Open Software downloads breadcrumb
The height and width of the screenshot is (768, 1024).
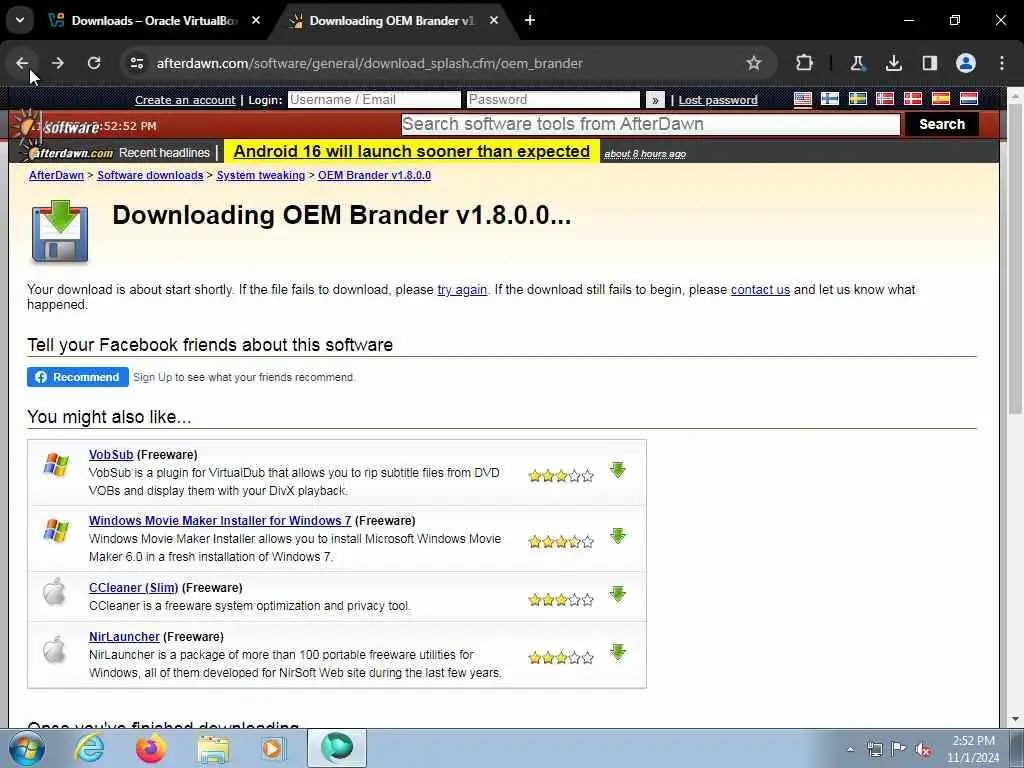[150, 175]
